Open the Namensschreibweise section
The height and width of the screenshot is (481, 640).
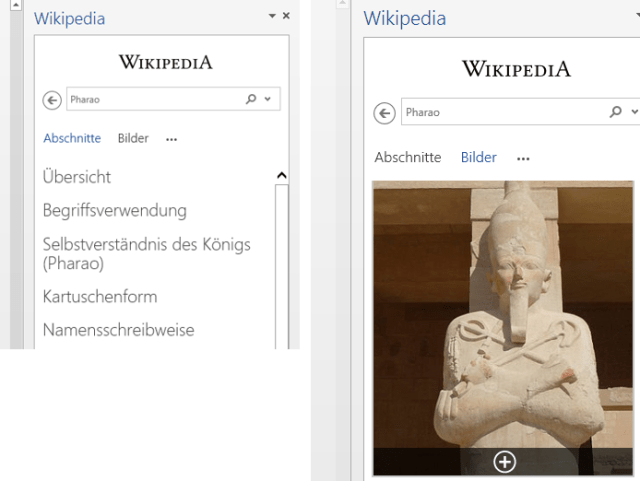[118, 330]
